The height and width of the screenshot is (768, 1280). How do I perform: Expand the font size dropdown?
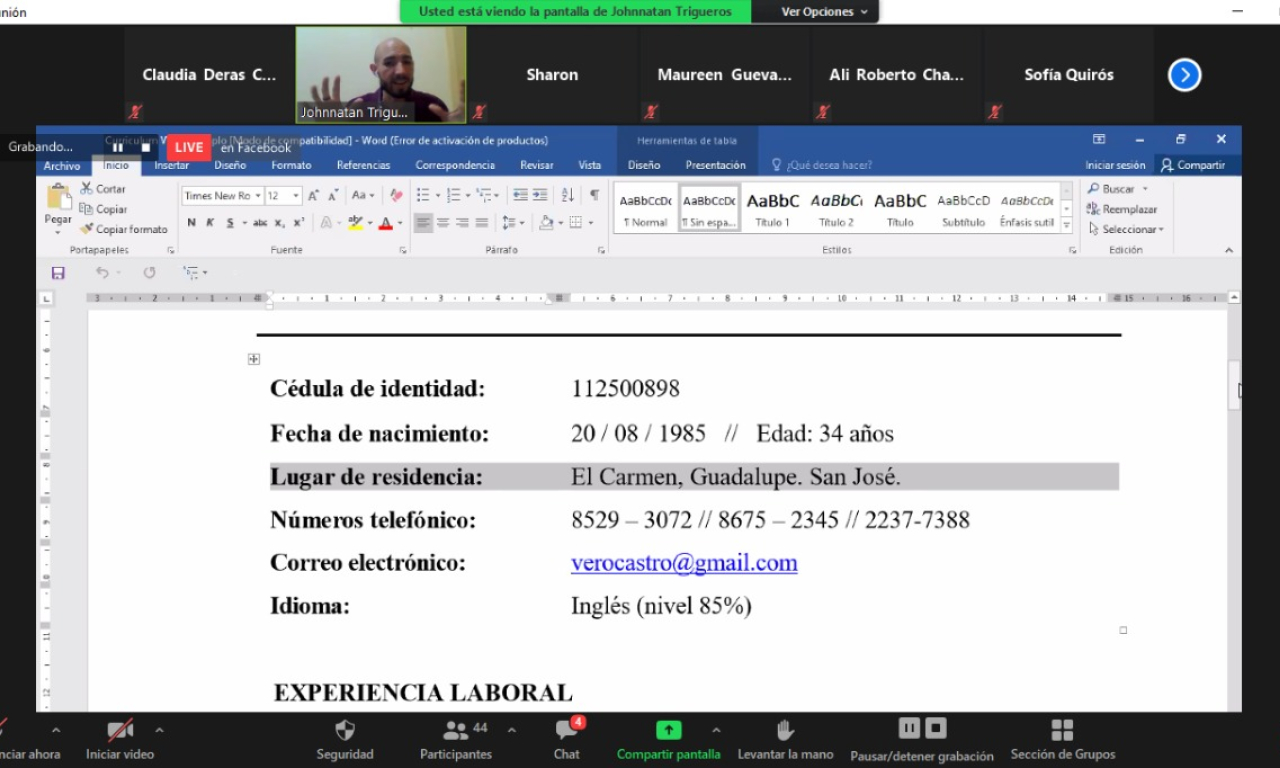tap(297, 196)
